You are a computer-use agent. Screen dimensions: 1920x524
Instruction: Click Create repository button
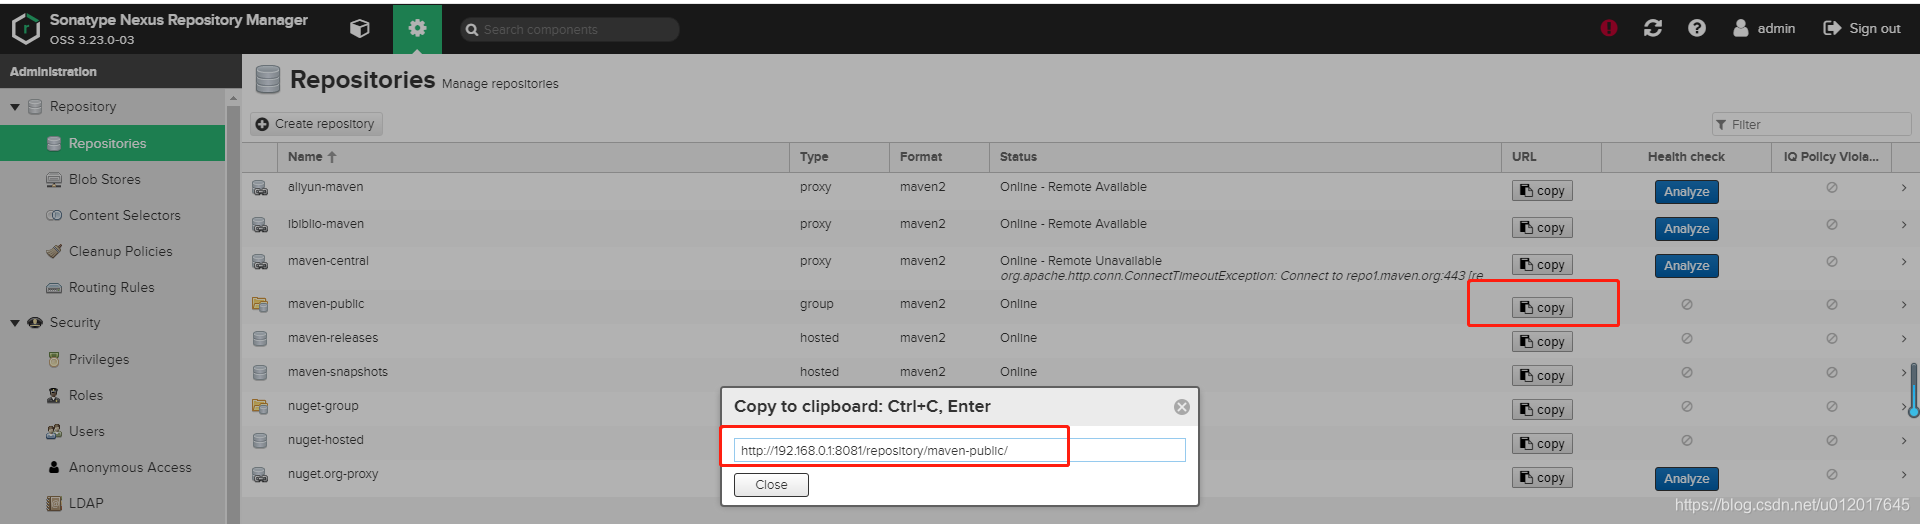[316, 124]
